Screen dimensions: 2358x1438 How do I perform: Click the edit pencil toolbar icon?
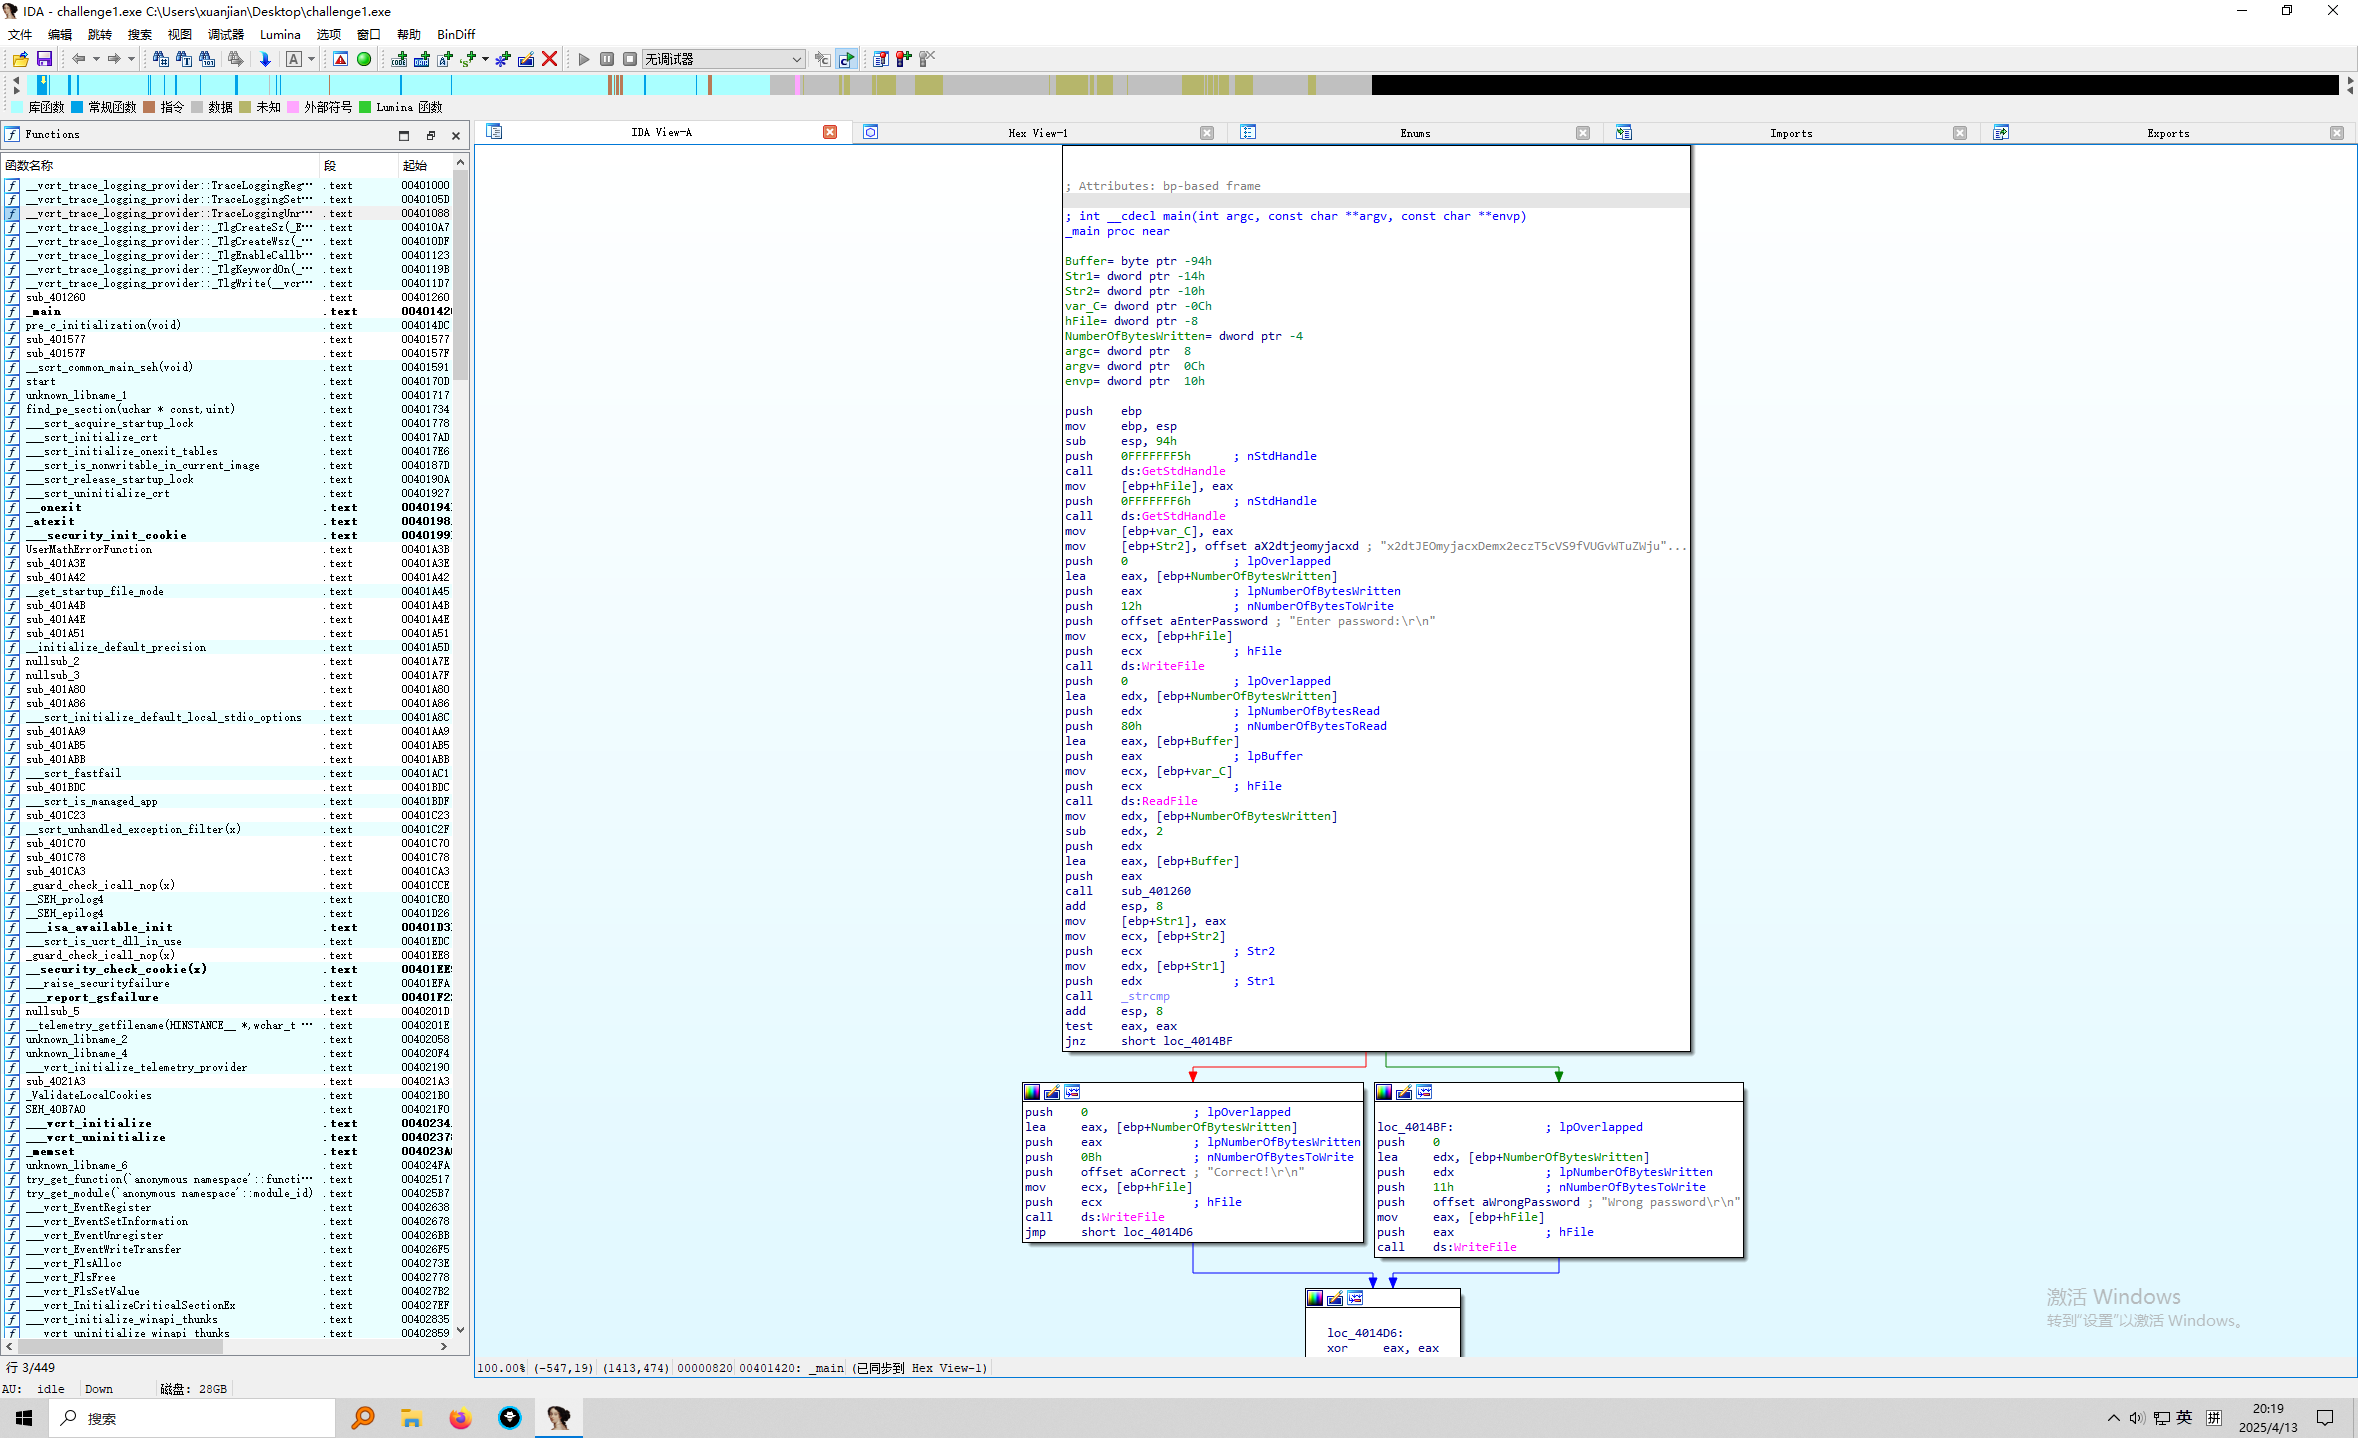(525, 59)
